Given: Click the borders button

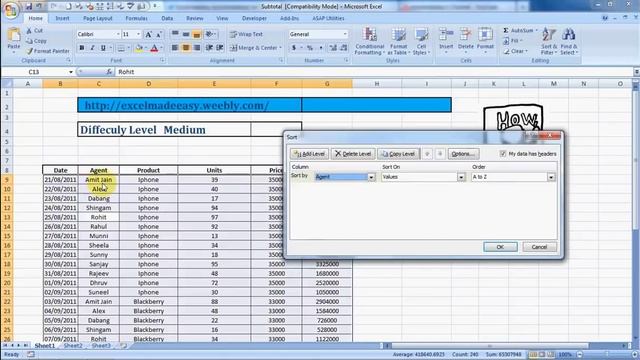Looking at the screenshot, I should click(121, 48).
